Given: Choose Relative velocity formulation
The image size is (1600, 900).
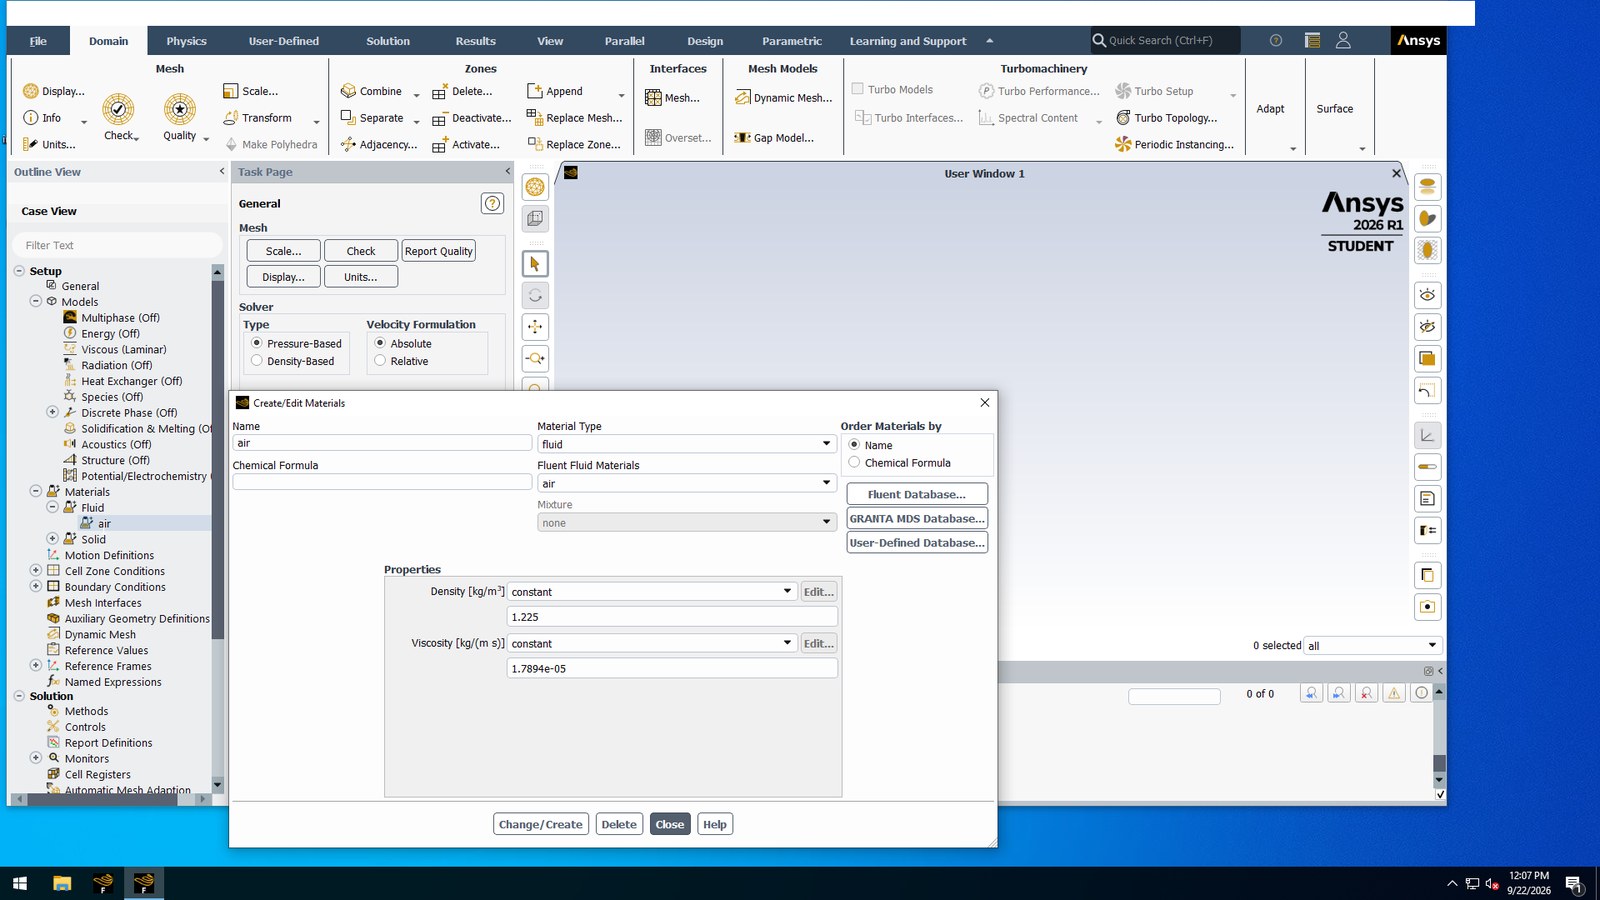Looking at the screenshot, I should tap(380, 361).
